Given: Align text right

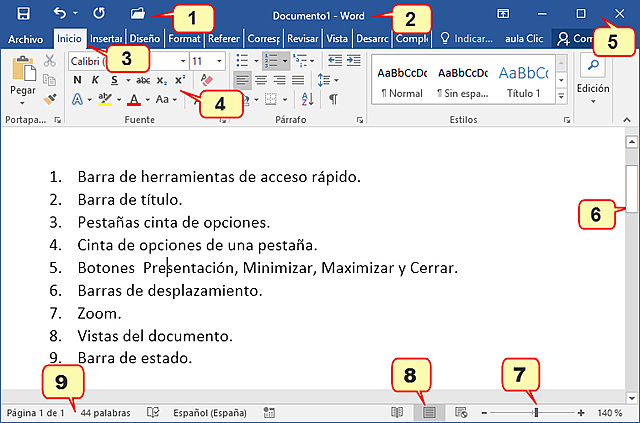Looking at the screenshot, I should pos(279,80).
